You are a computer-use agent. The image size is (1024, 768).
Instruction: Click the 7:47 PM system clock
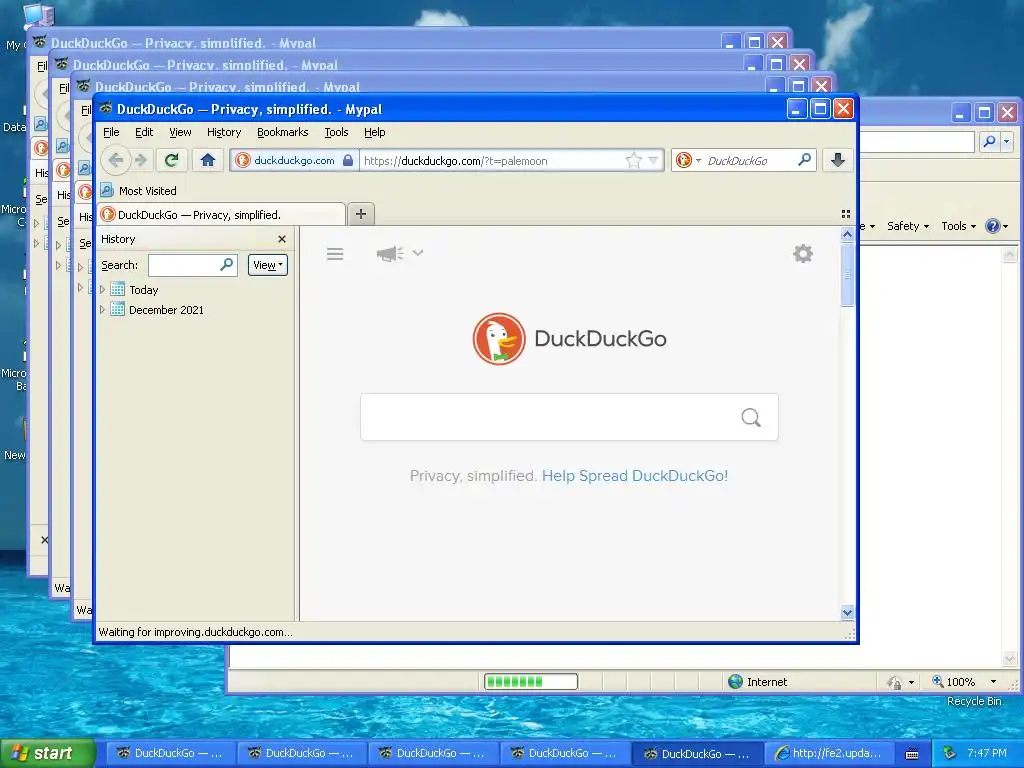[x=987, y=753]
